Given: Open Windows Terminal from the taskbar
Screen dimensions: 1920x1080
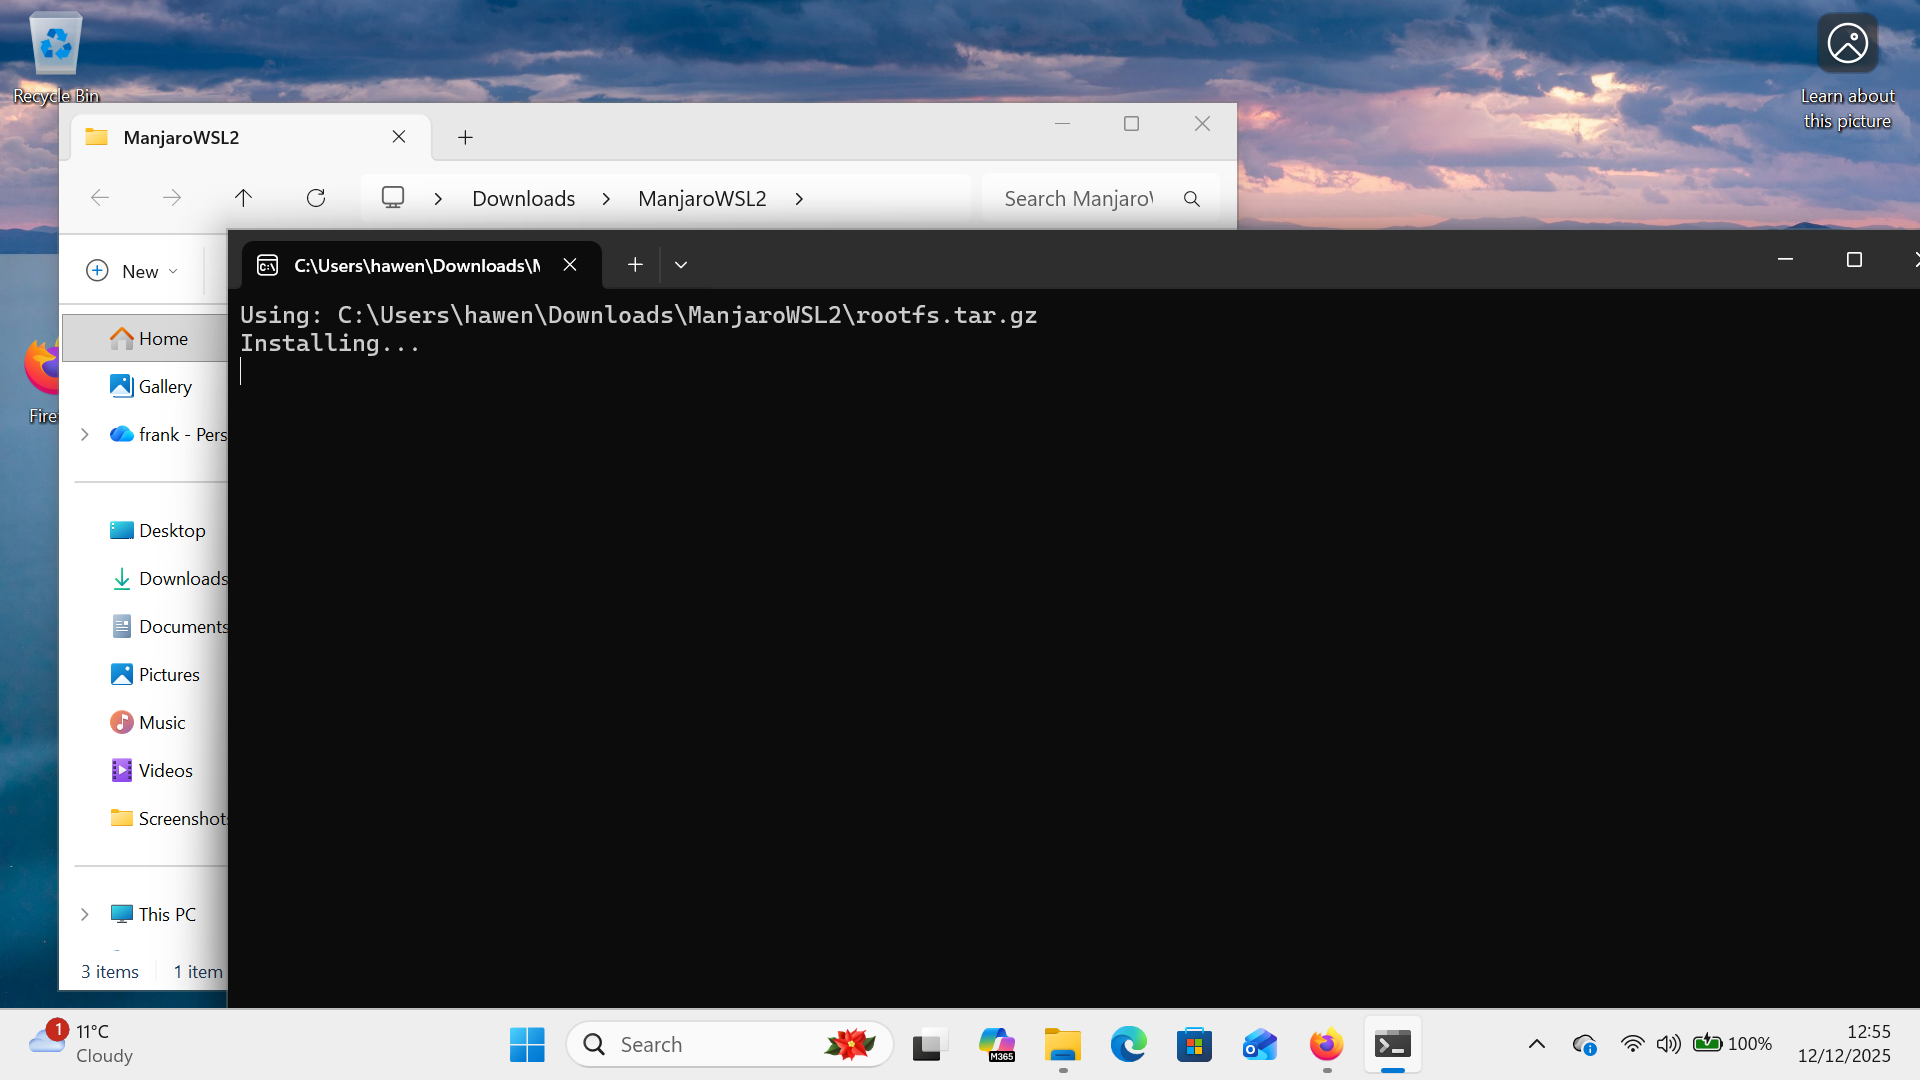Looking at the screenshot, I should pos(1392,1043).
